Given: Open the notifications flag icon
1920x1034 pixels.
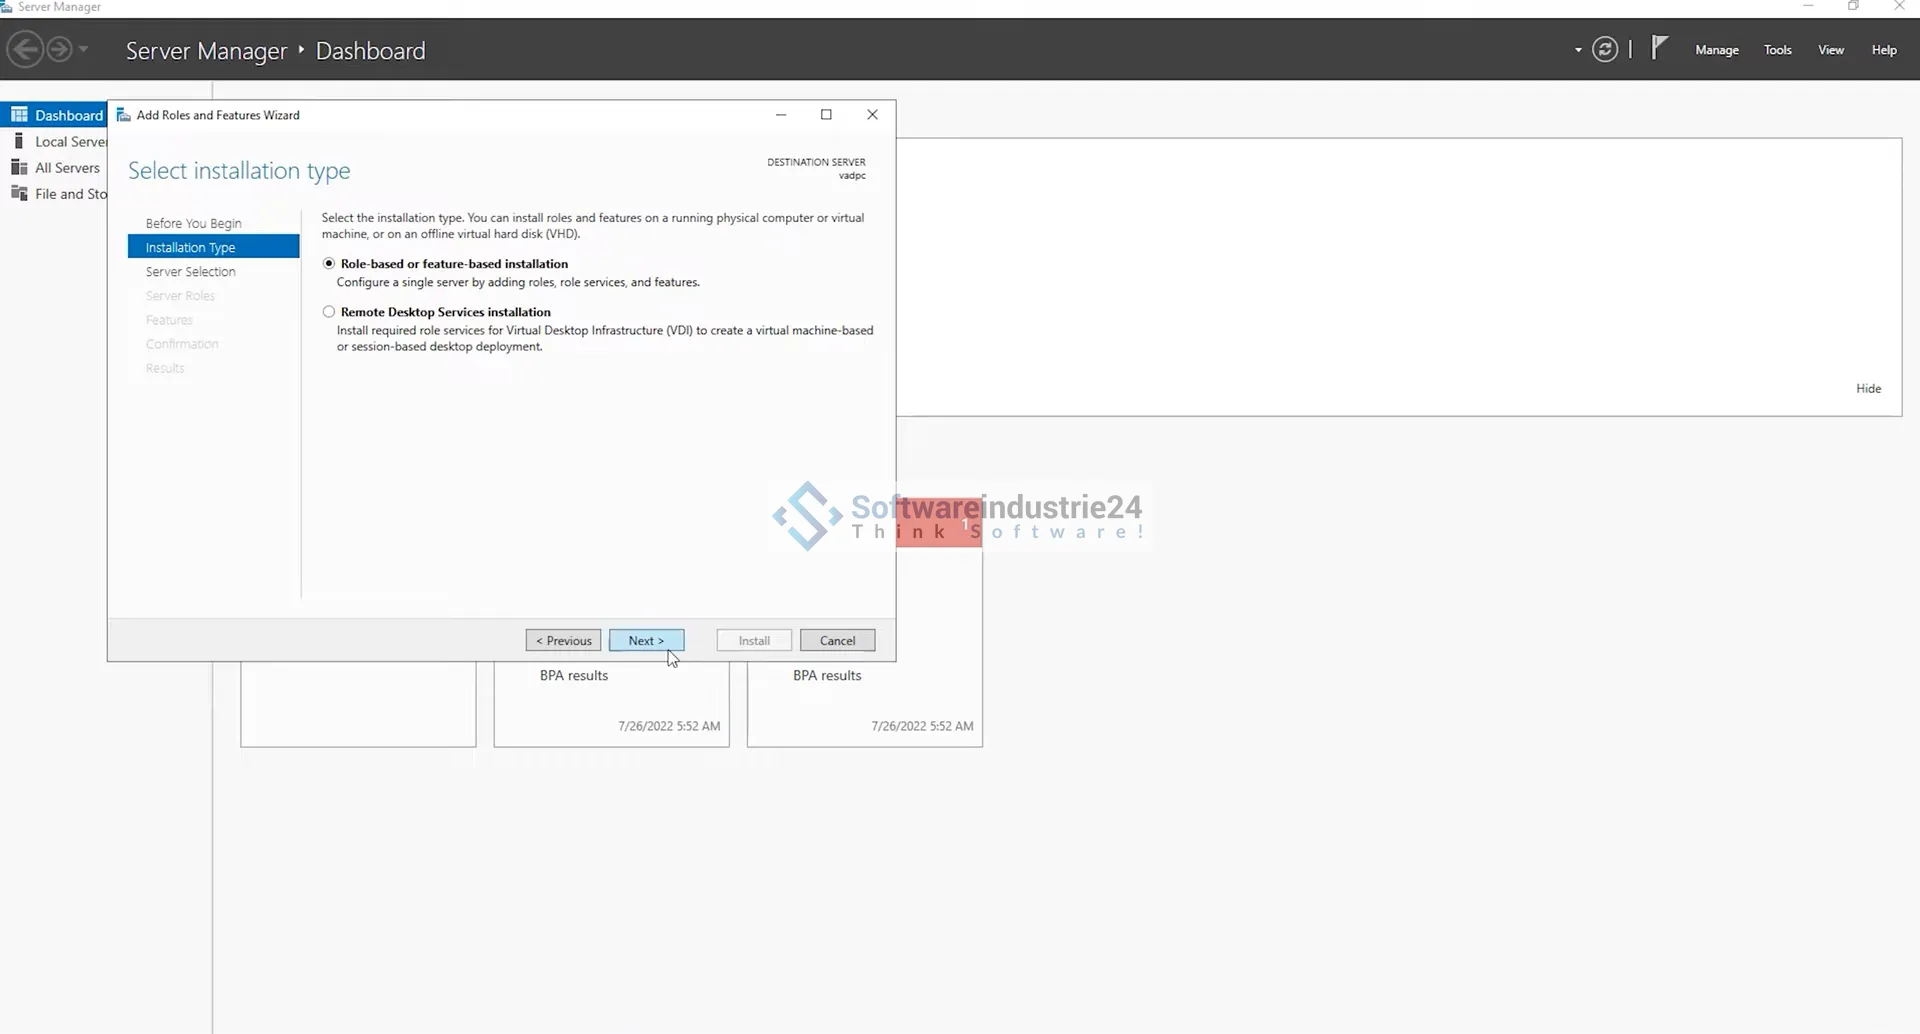Looking at the screenshot, I should click(x=1659, y=48).
